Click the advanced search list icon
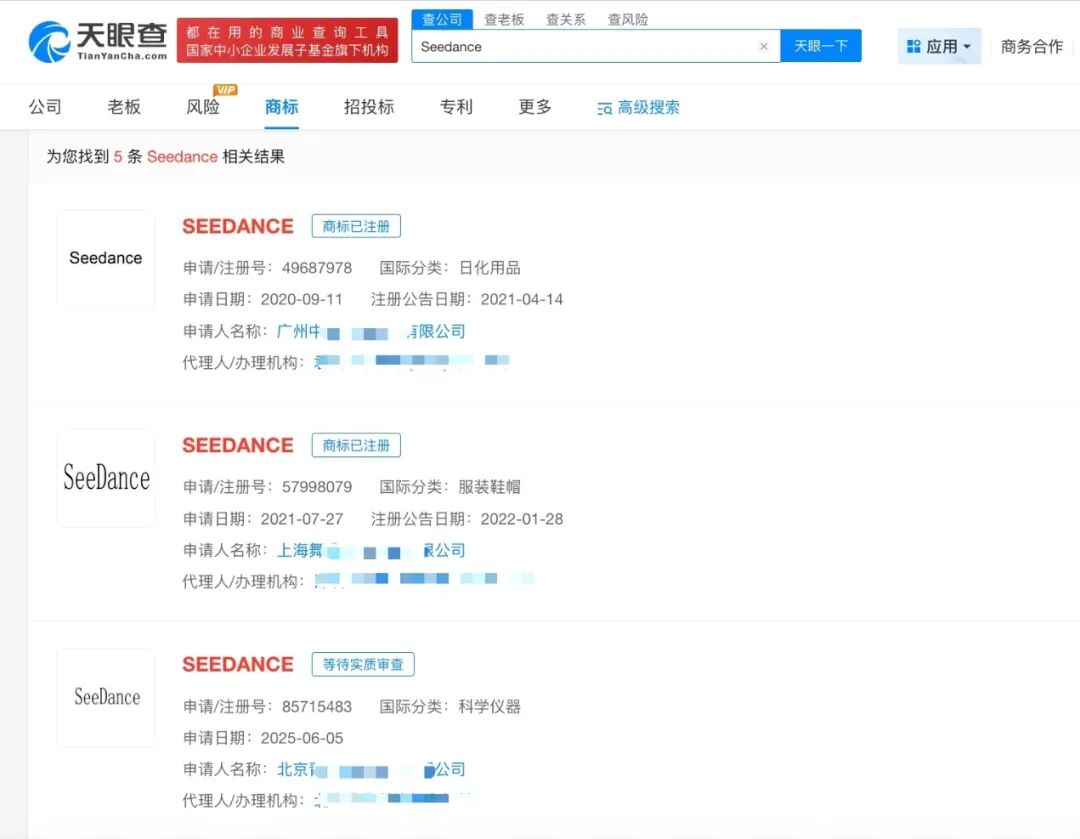This screenshot has width=1080, height=839. 604,108
